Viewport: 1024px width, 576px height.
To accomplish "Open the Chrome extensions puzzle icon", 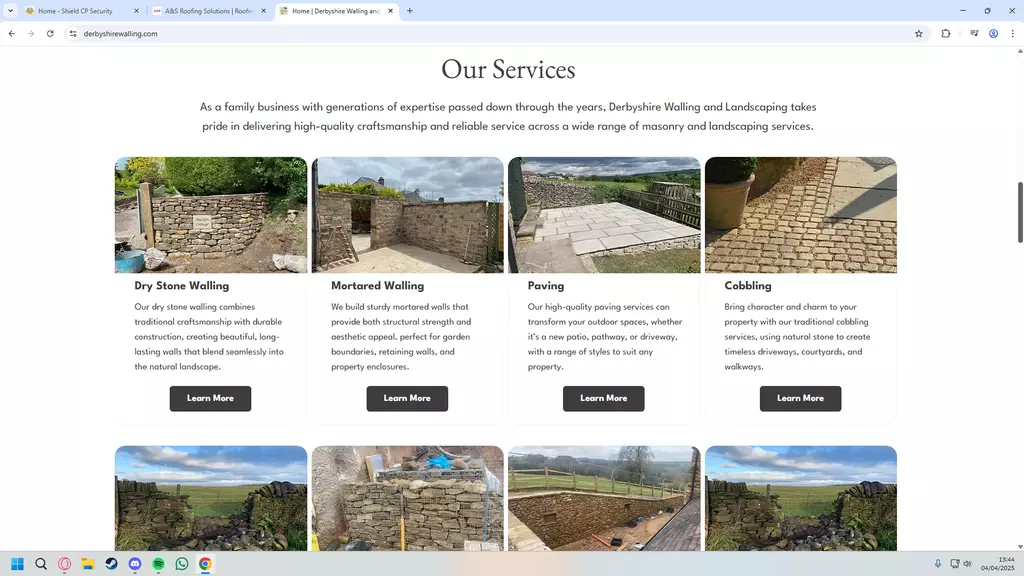I will click(946, 33).
